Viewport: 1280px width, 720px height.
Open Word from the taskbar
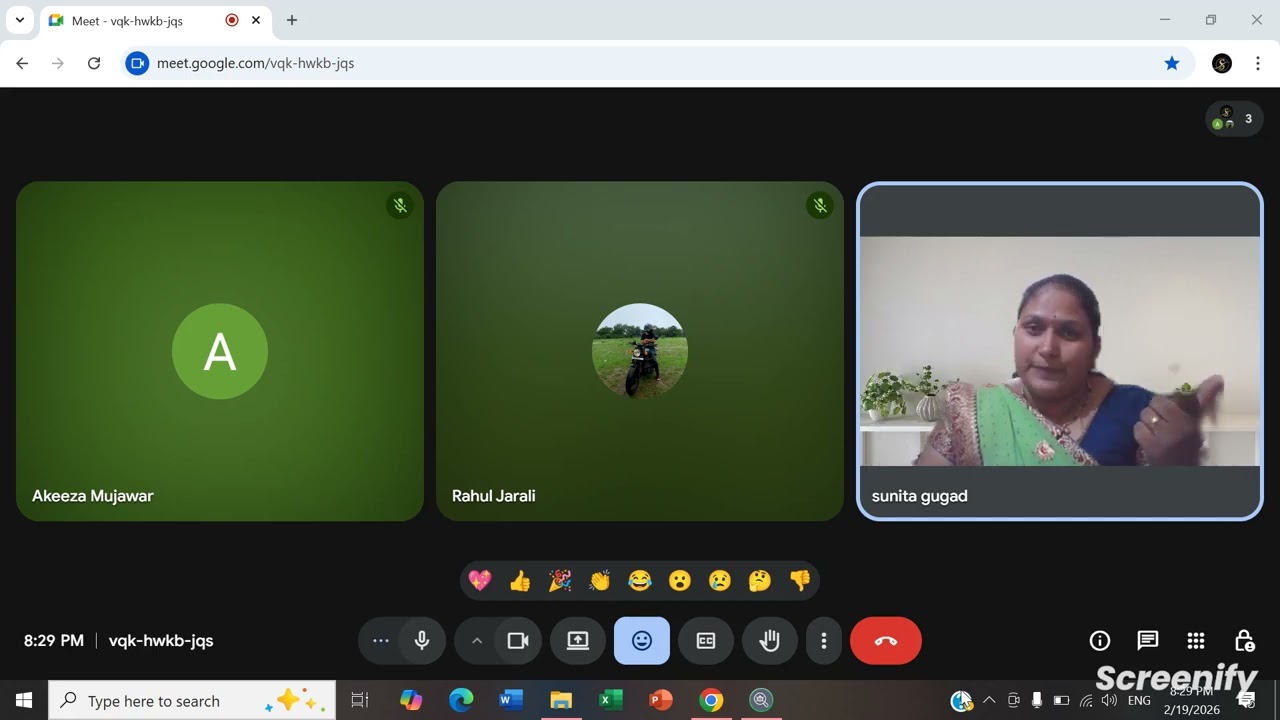pyautogui.click(x=511, y=700)
